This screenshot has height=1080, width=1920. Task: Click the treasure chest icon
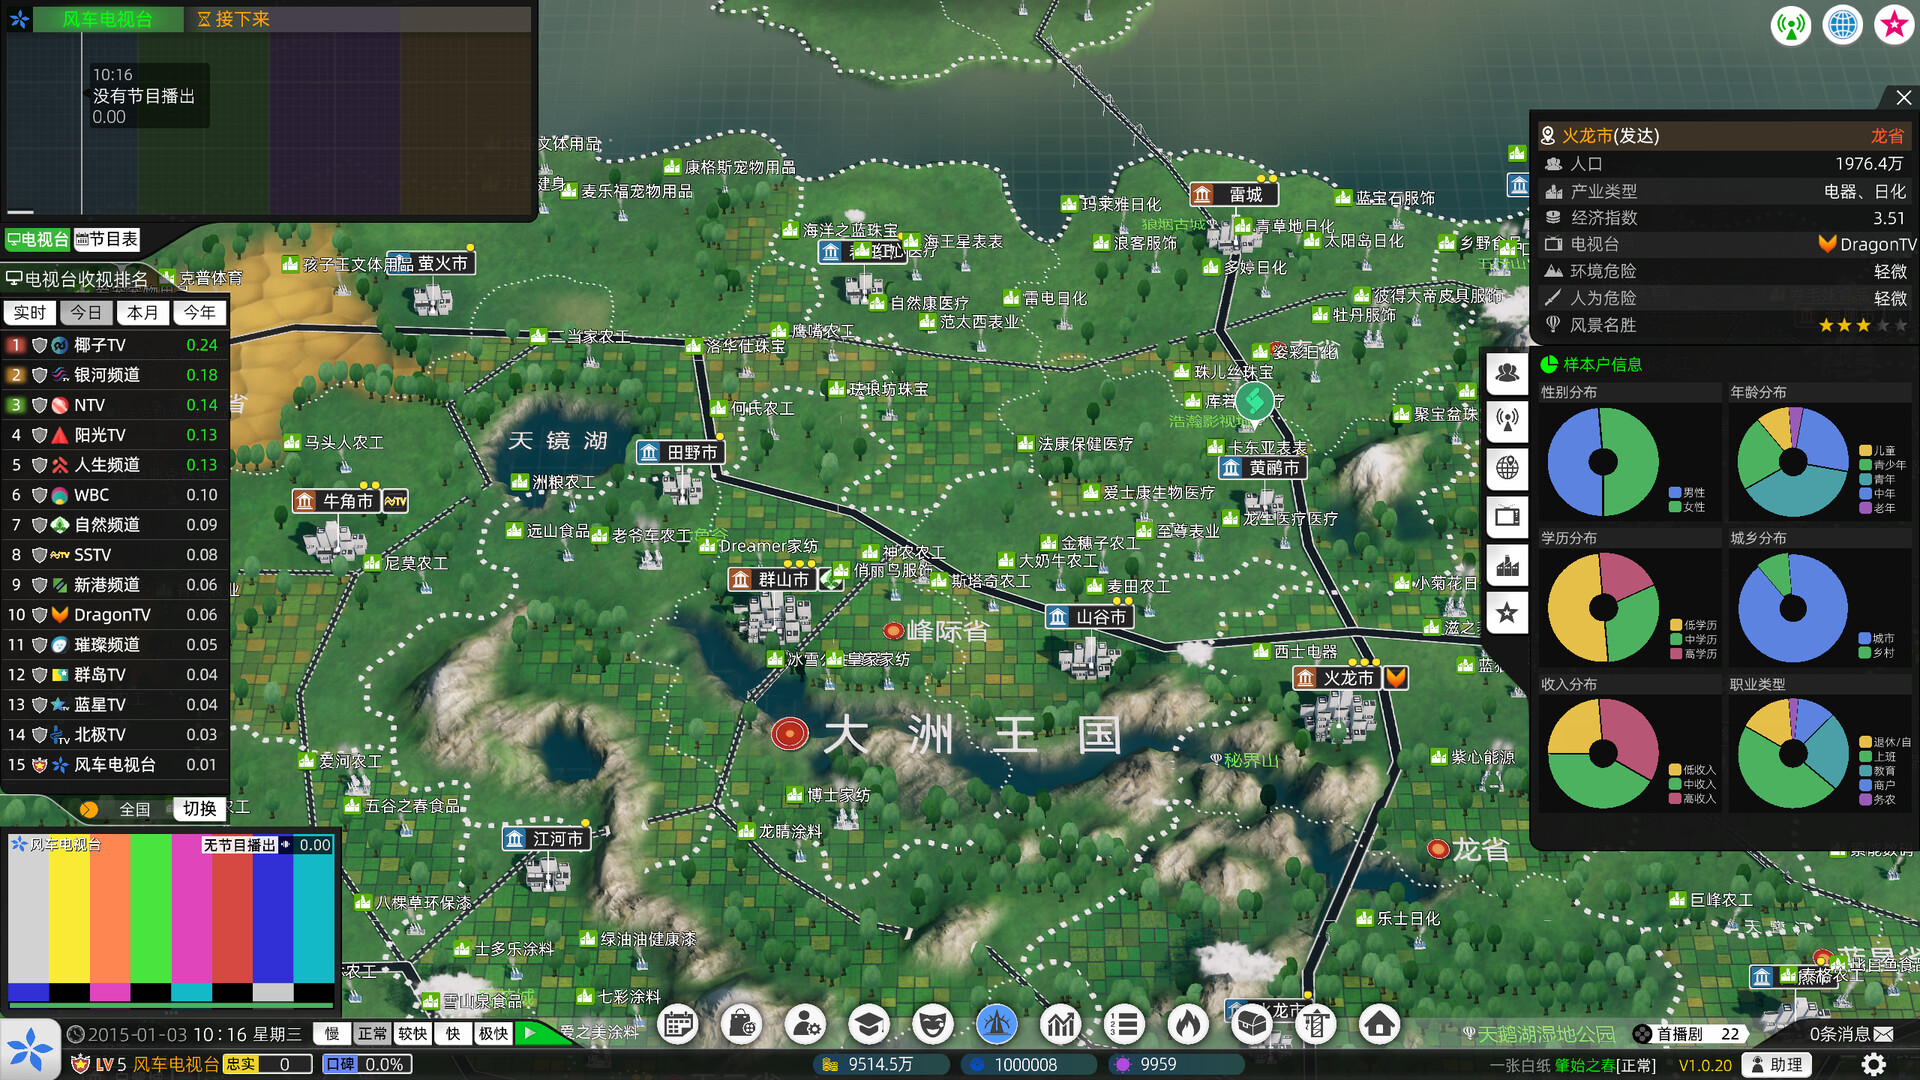point(1252,1024)
